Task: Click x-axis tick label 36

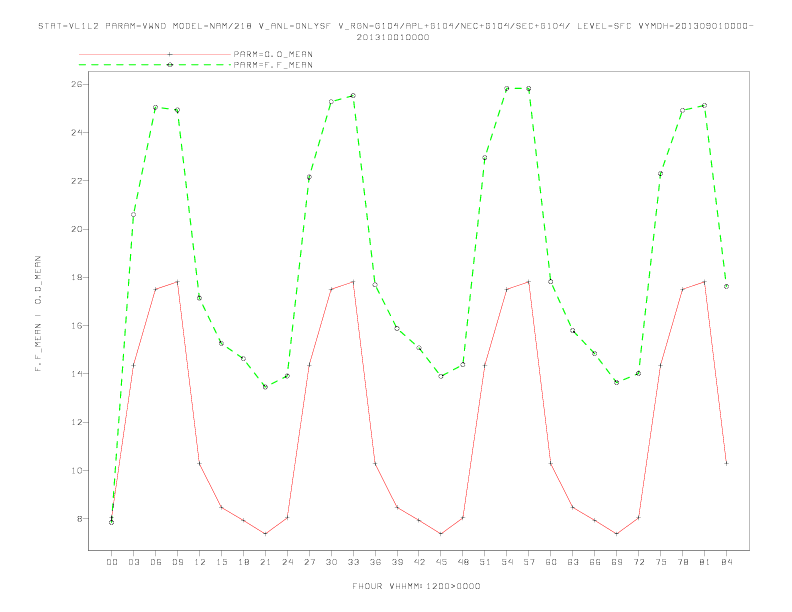Action: click(375, 562)
